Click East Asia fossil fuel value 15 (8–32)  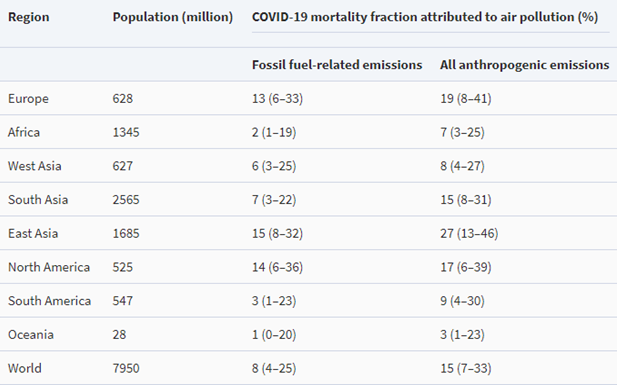click(277, 234)
